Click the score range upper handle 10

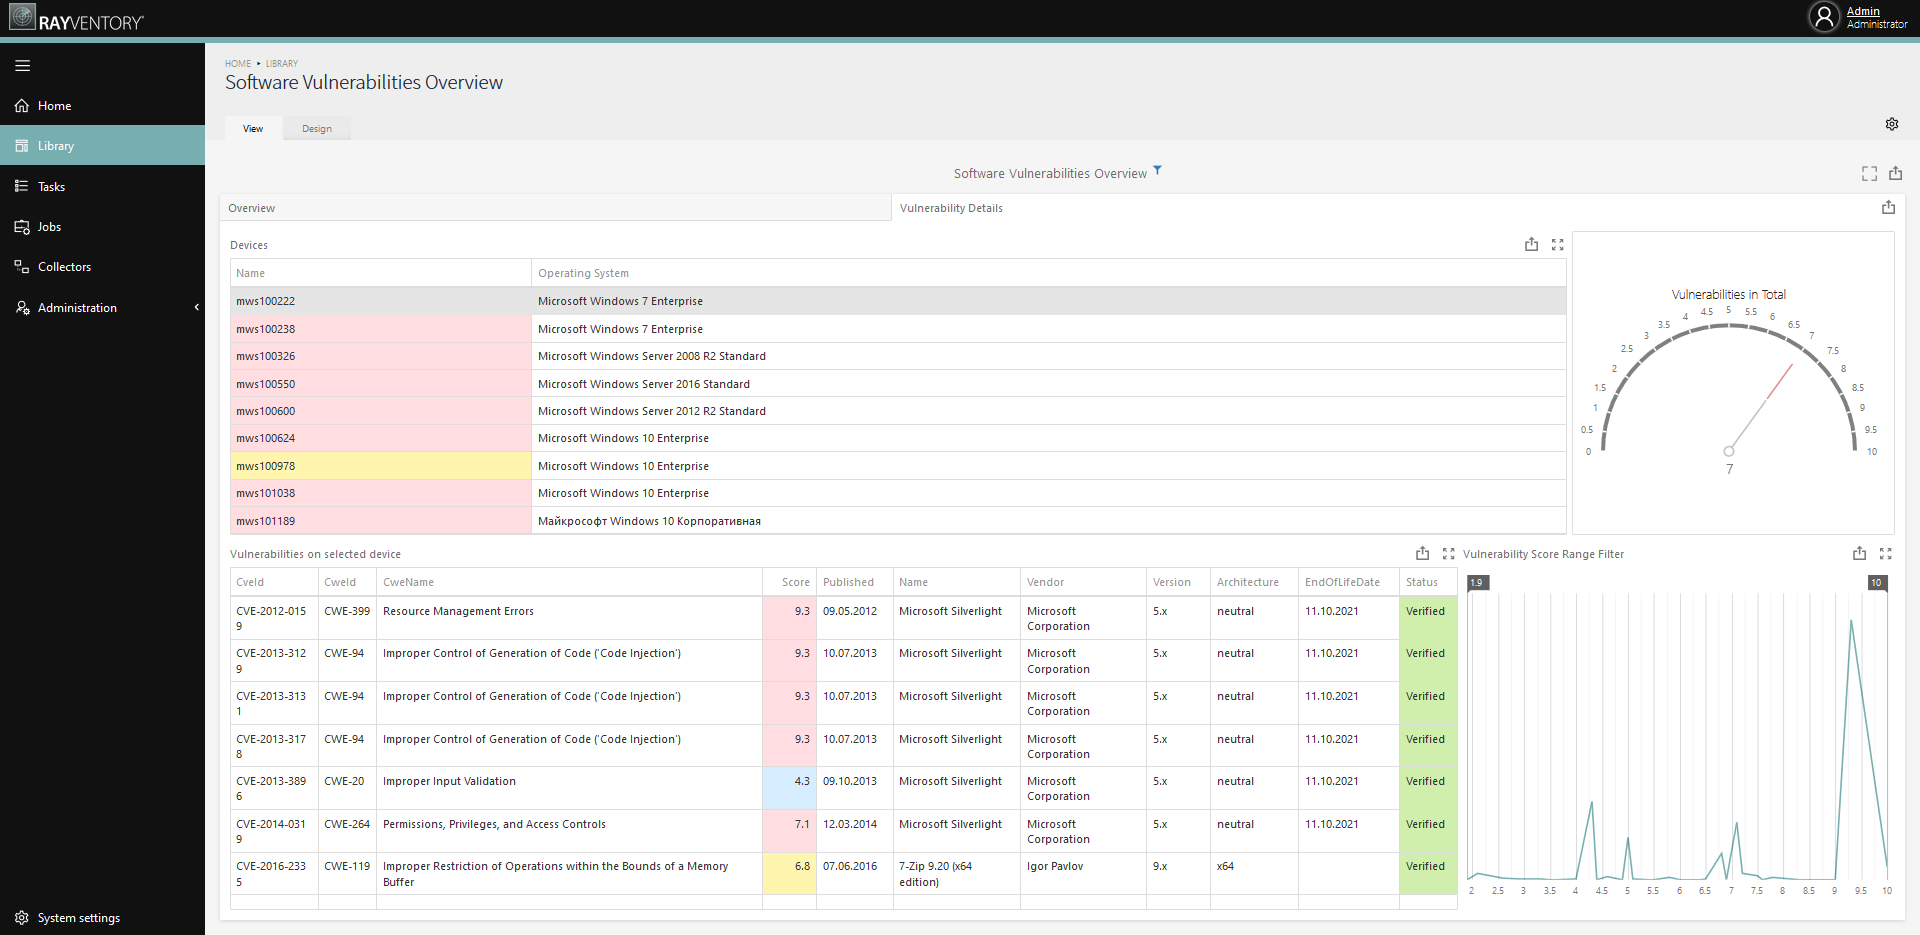(1877, 583)
